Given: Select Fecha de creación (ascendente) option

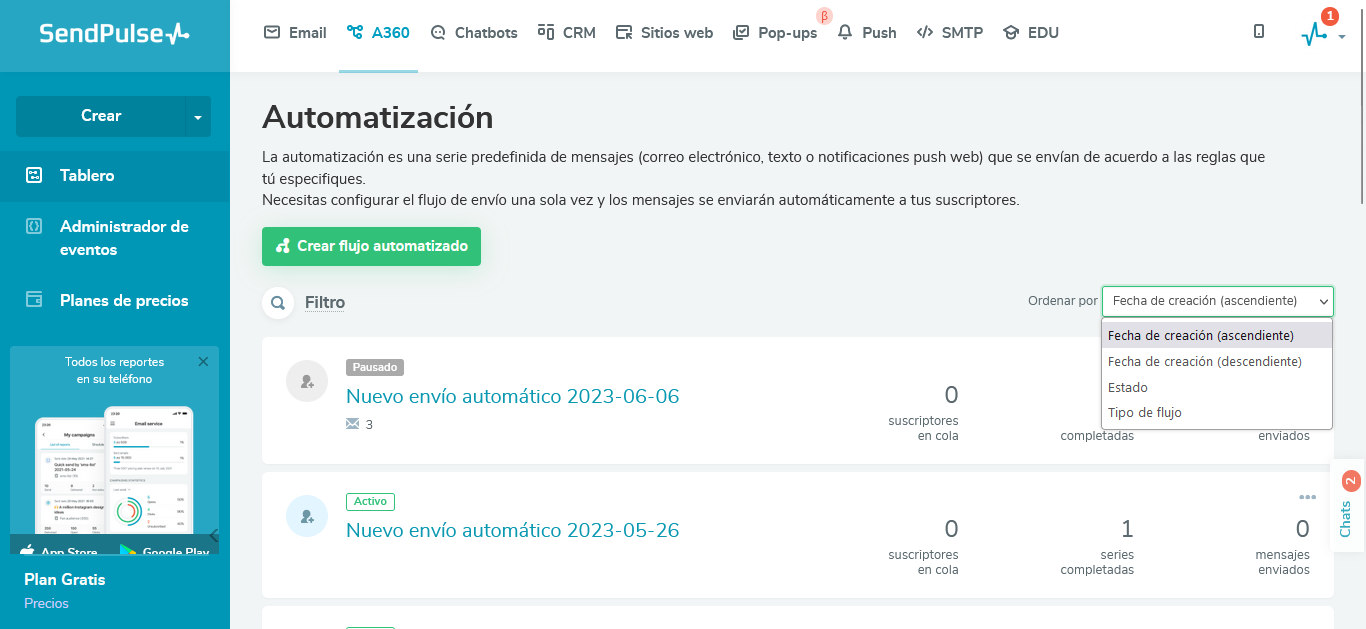Looking at the screenshot, I should [1217, 335].
